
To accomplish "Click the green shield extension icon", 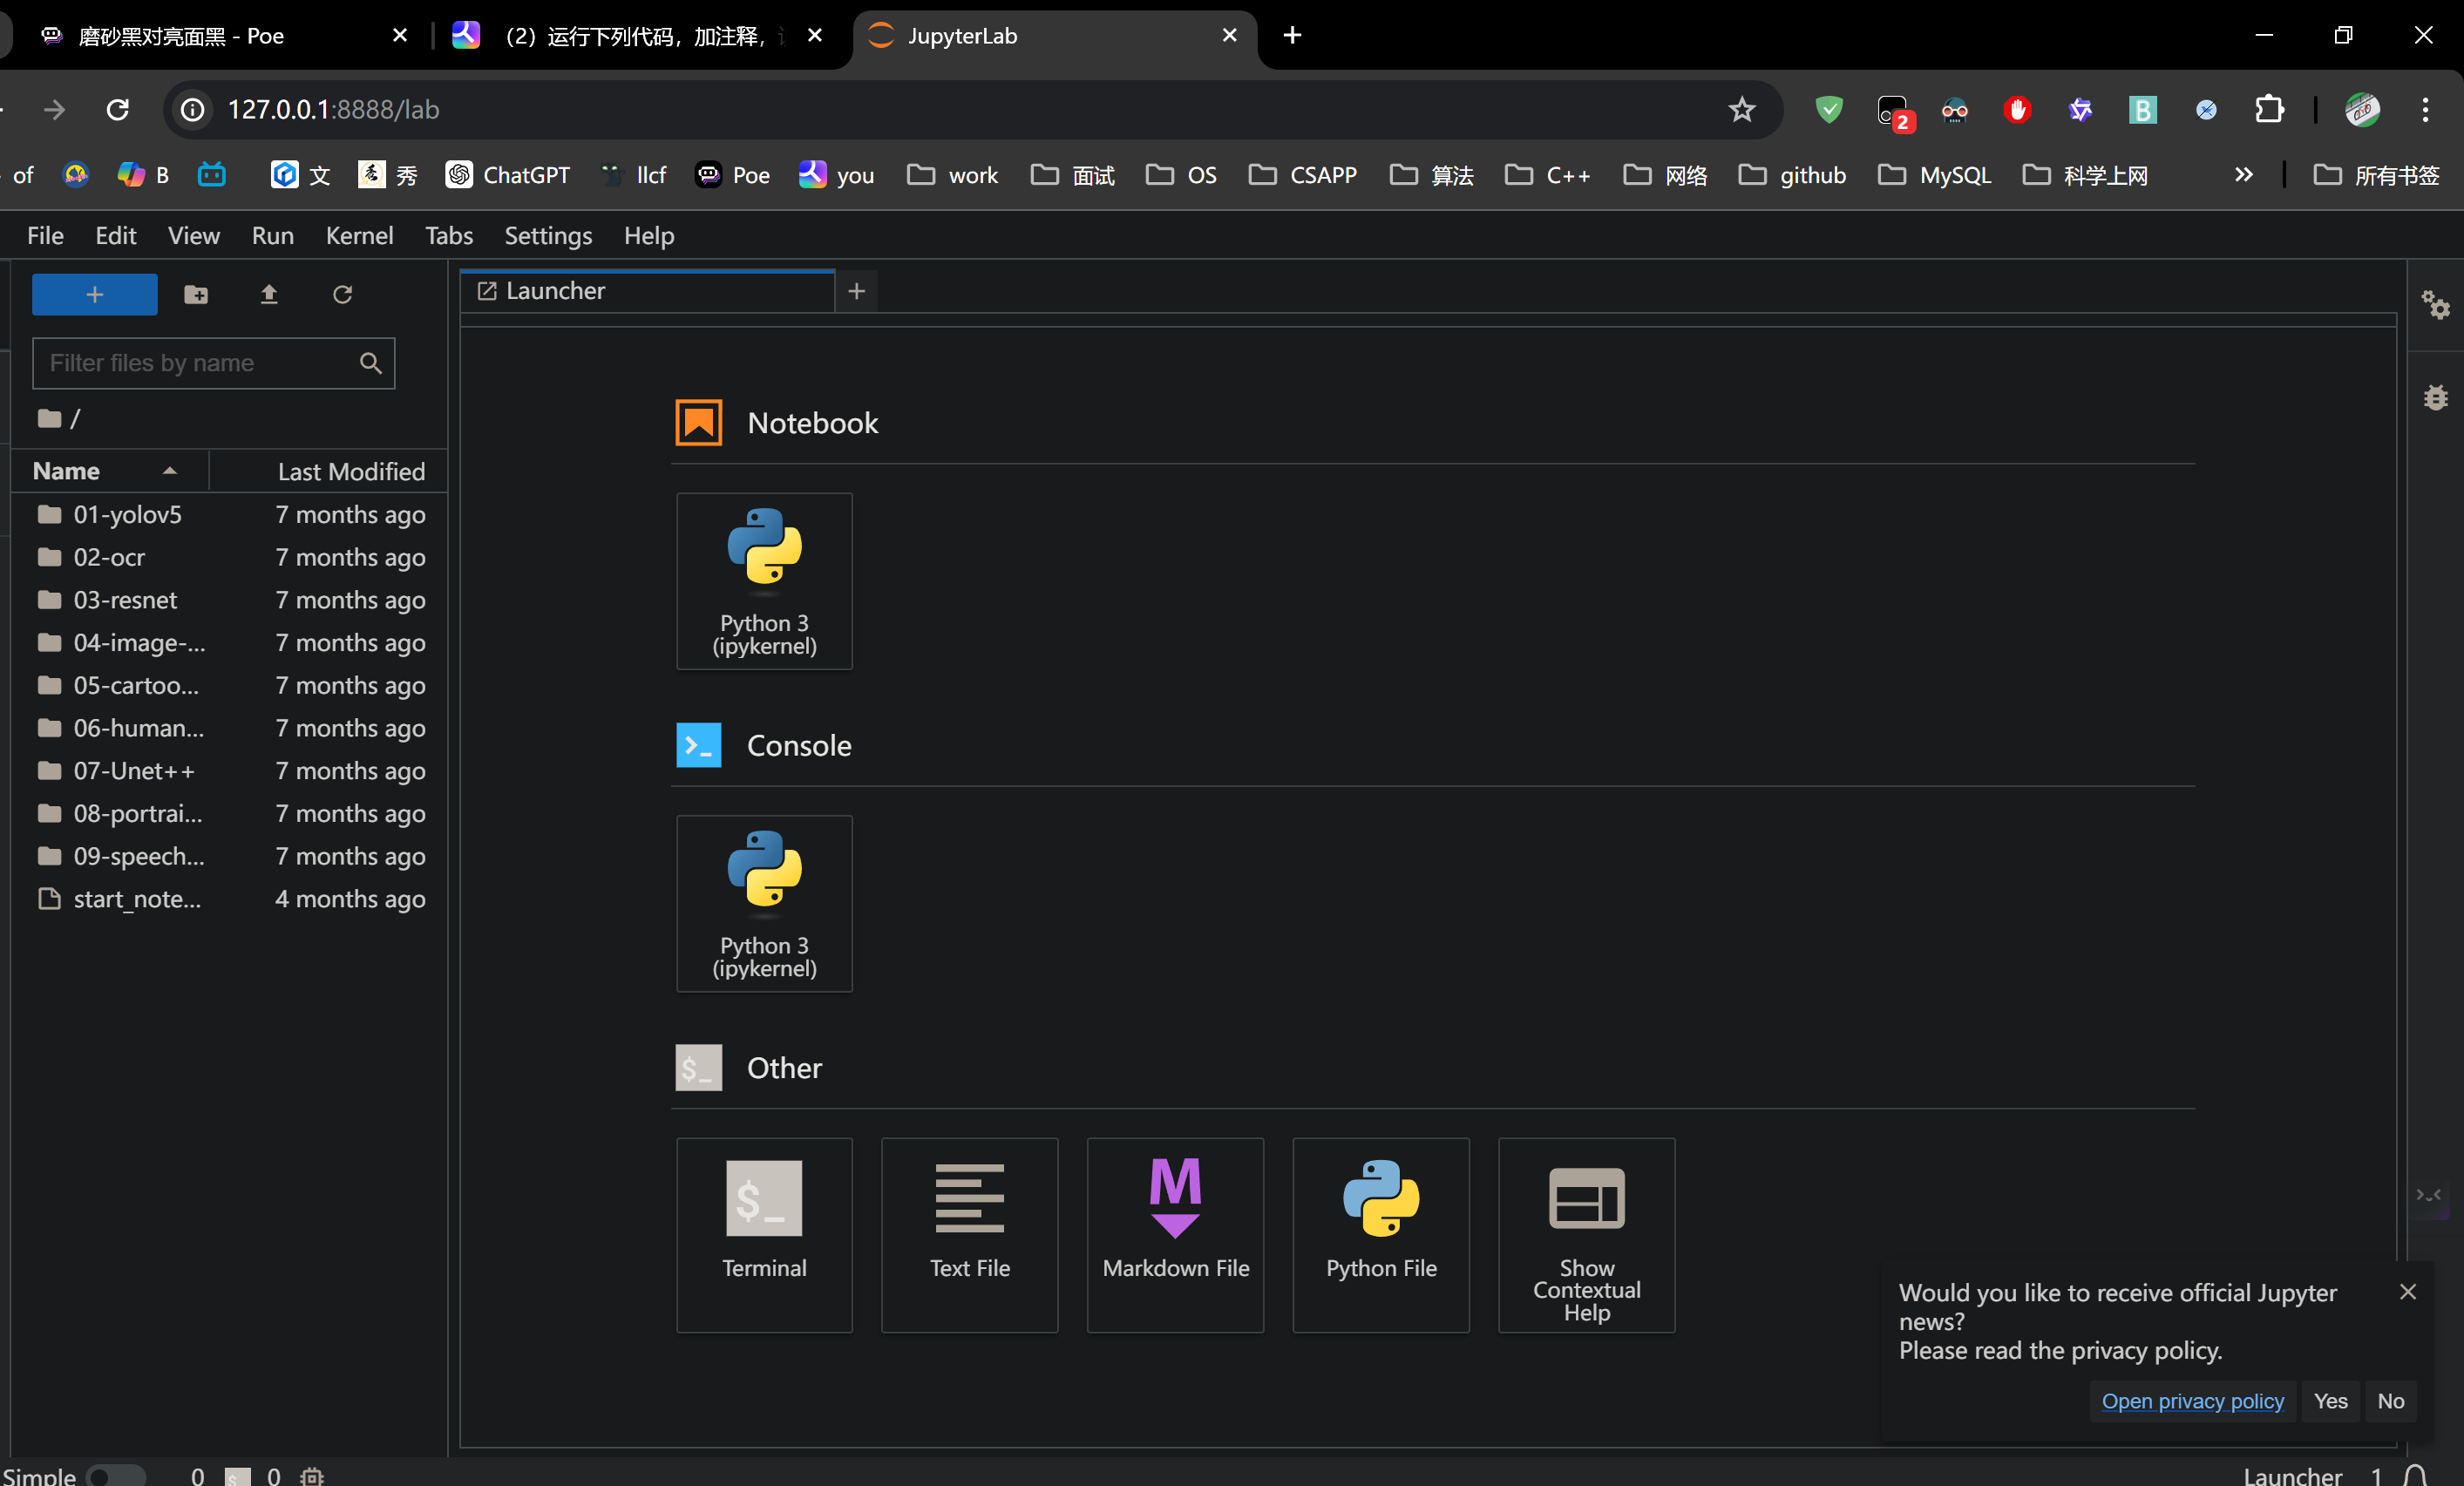I will pos(1828,109).
